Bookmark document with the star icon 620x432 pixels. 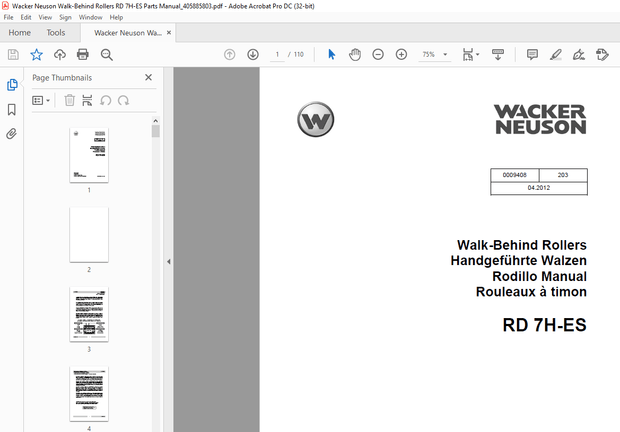[x=36, y=55]
